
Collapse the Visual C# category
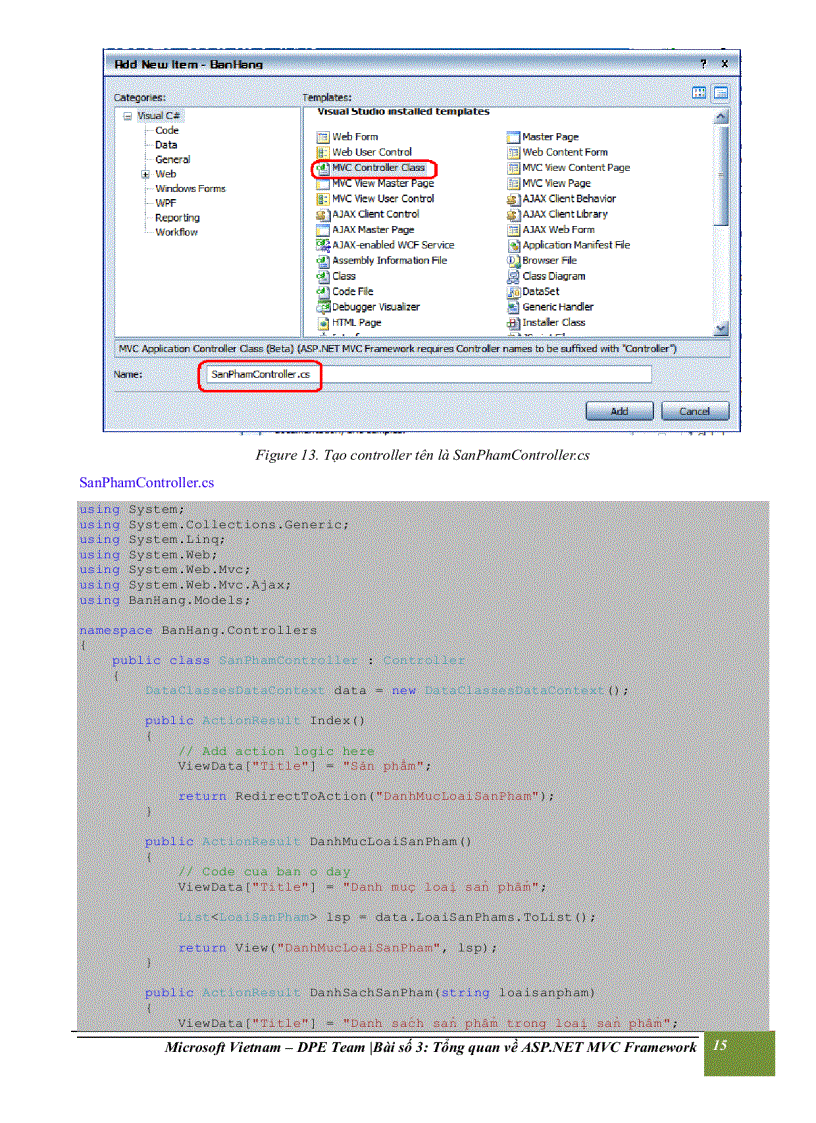pyautogui.click(x=128, y=115)
